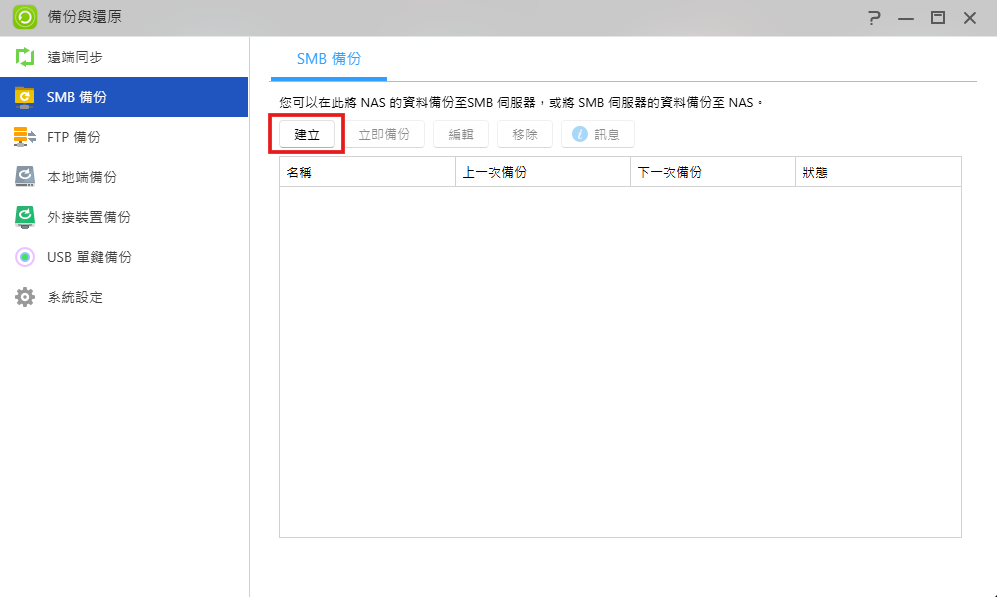Sort by the 狀態 column header
Screen dimensions: 997x597
(x=878, y=172)
